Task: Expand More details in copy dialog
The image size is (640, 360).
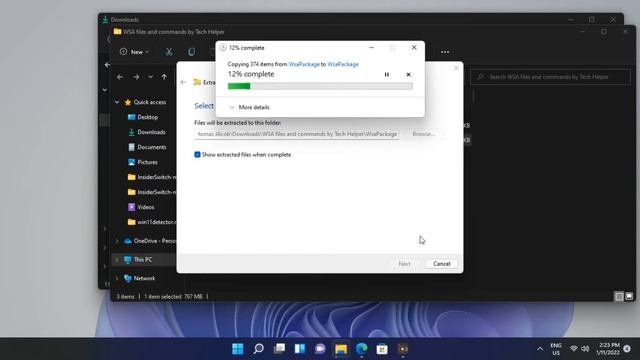Action: [x=249, y=107]
